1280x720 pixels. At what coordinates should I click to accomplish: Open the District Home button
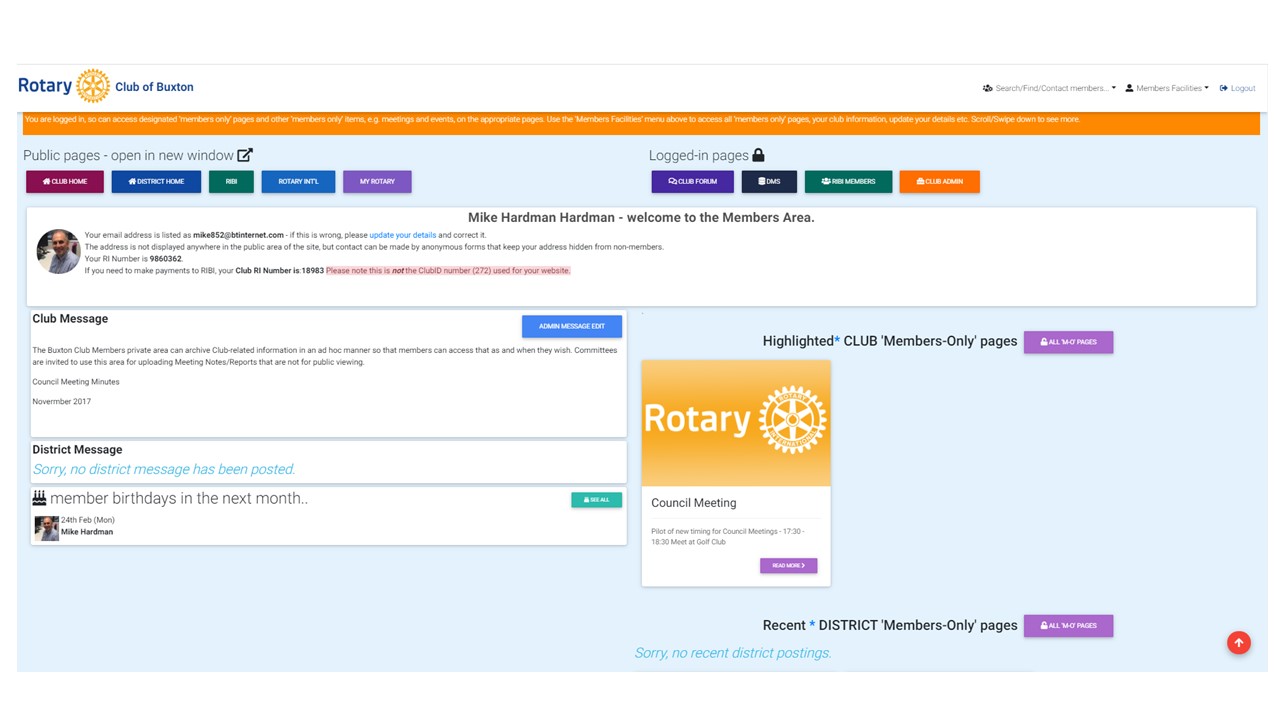tap(156, 181)
